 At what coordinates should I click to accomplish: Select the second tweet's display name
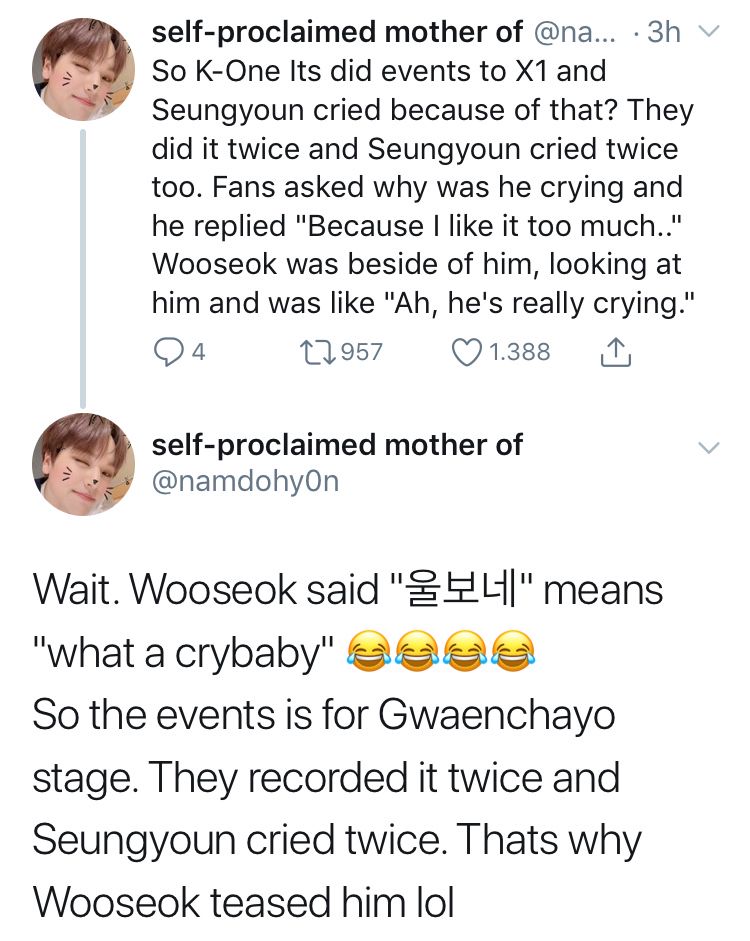pyautogui.click(x=336, y=445)
